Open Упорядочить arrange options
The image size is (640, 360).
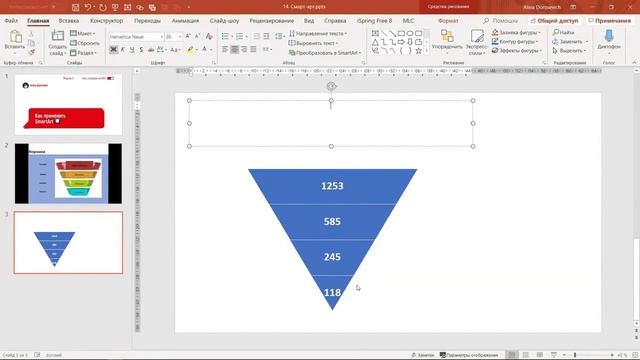point(447,42)
